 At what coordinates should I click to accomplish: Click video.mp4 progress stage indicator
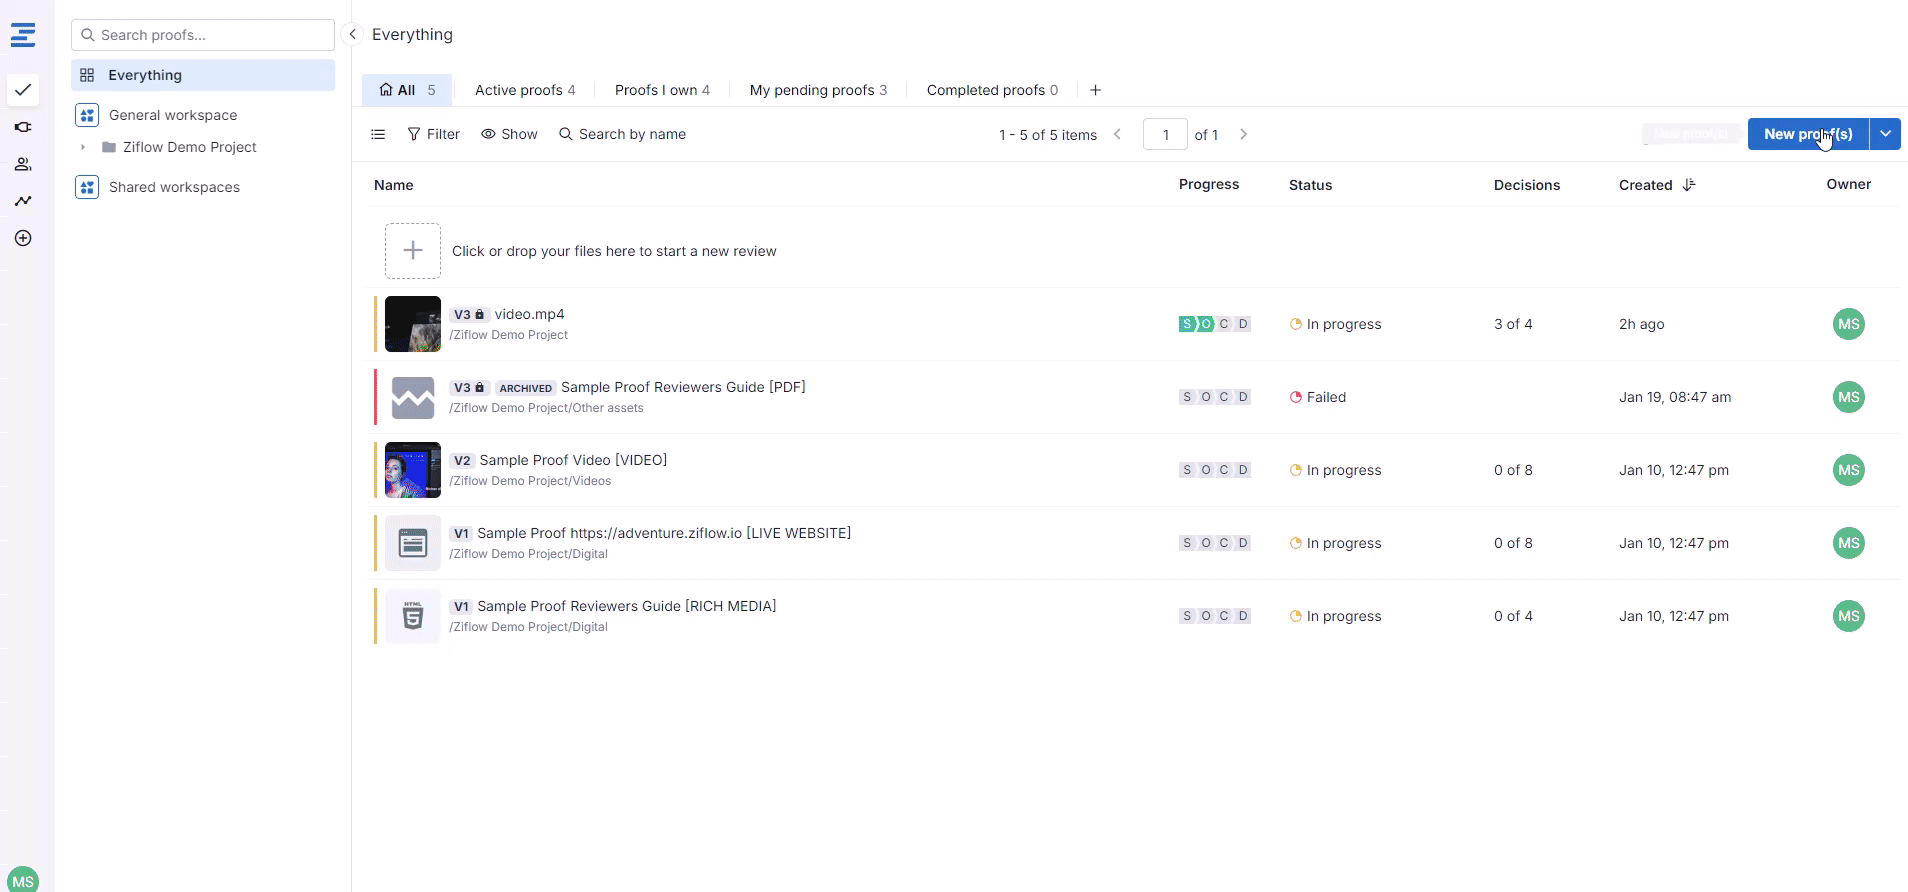point(1214,324)
